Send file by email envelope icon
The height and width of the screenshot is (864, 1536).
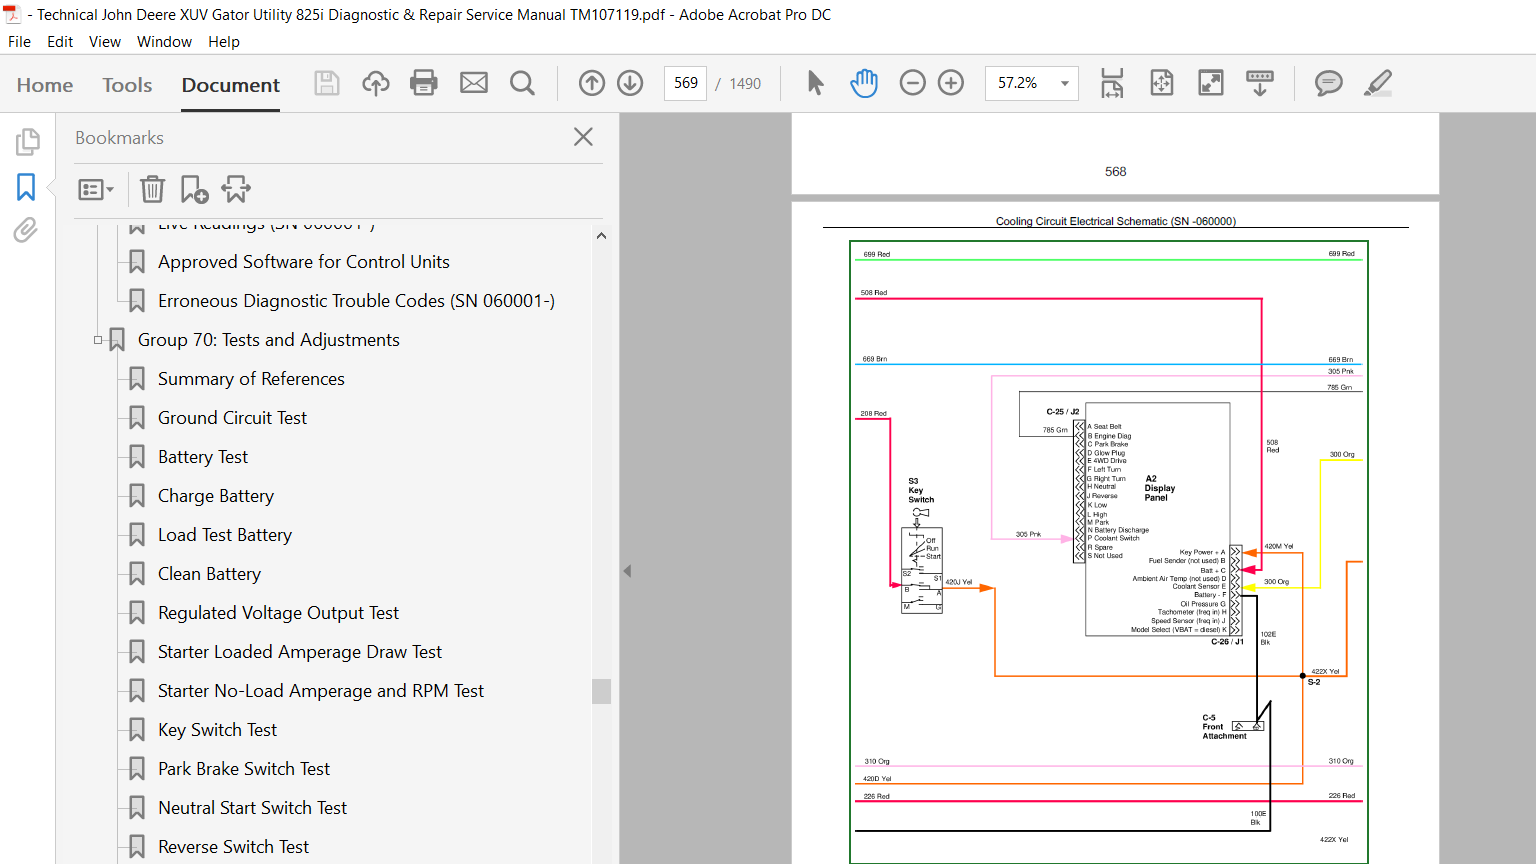[474, 83]
